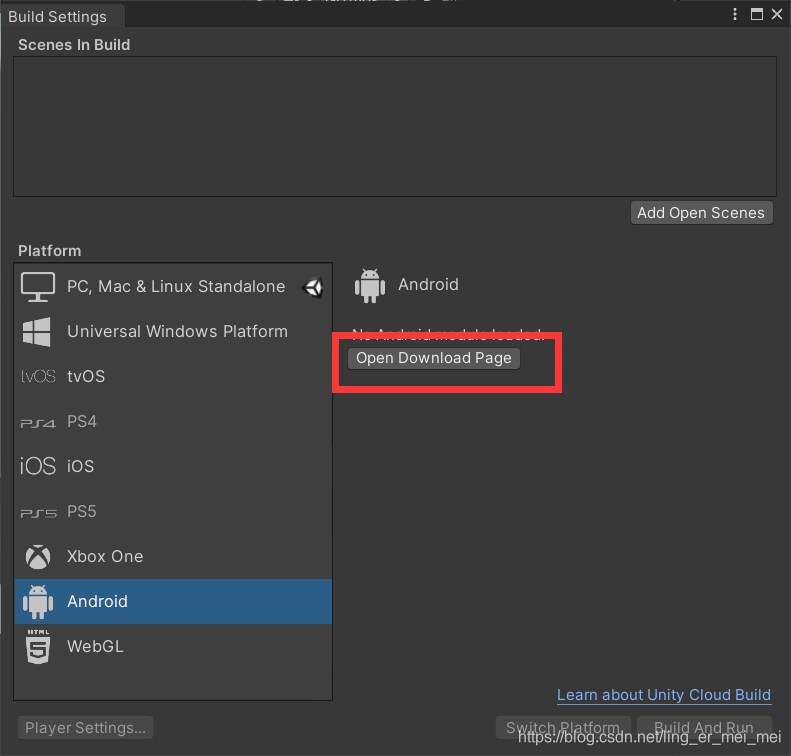Click the Windows logo icon for UWP
This screenshot has height=756, width=791.
[37, 331]
